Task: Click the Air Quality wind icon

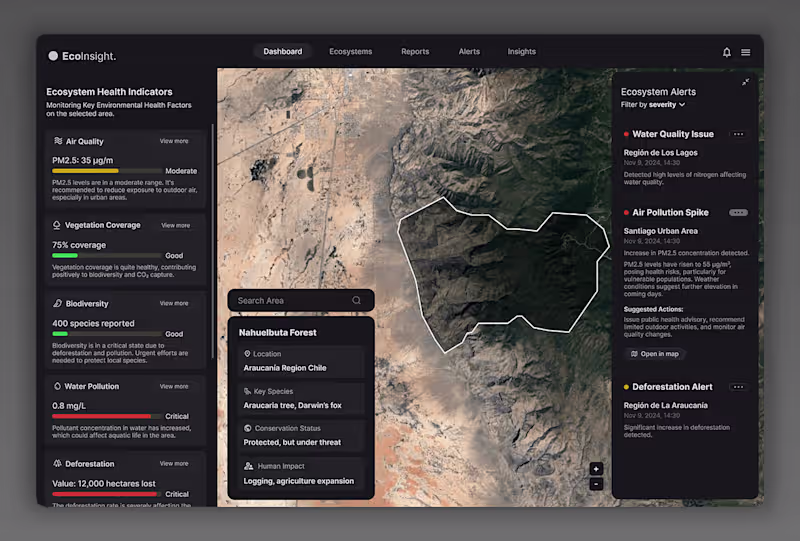Action: (x=58, y=141)
